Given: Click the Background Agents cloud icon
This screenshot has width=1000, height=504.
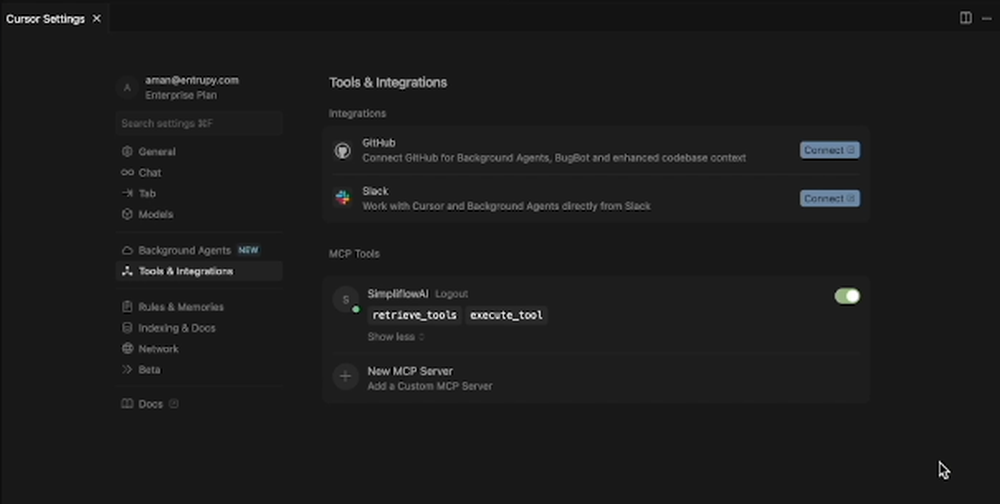Looking at the screenshot, I should [x=127, y=250].
